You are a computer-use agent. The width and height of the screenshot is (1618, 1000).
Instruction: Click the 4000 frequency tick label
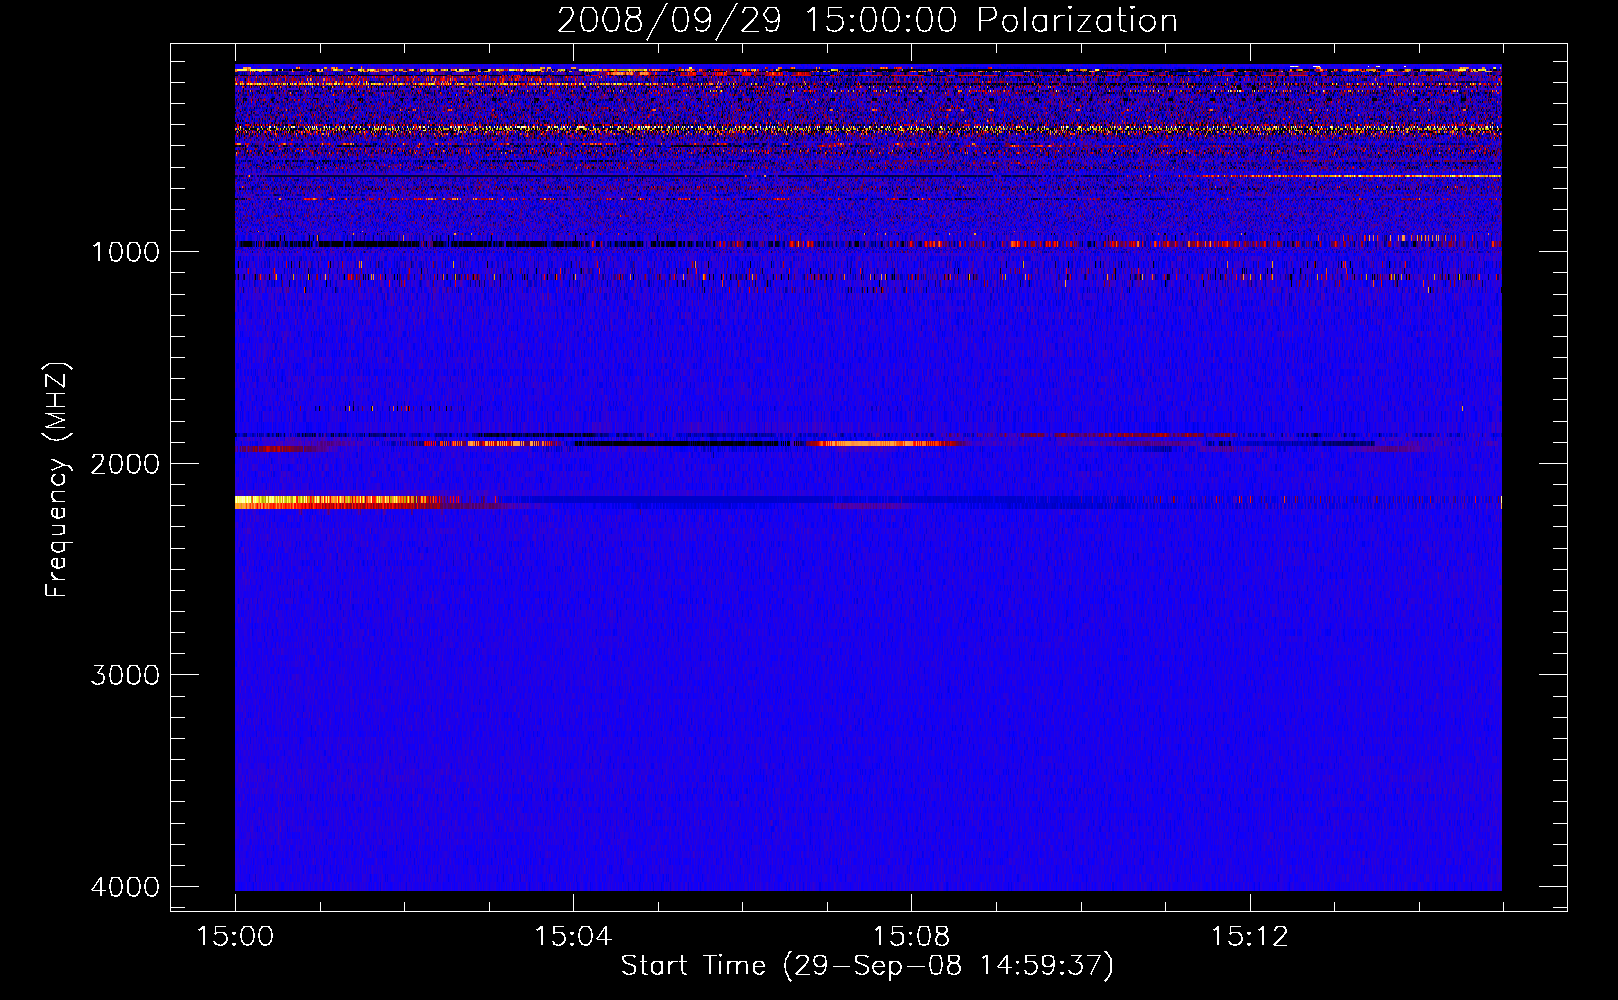pos(125,887)
